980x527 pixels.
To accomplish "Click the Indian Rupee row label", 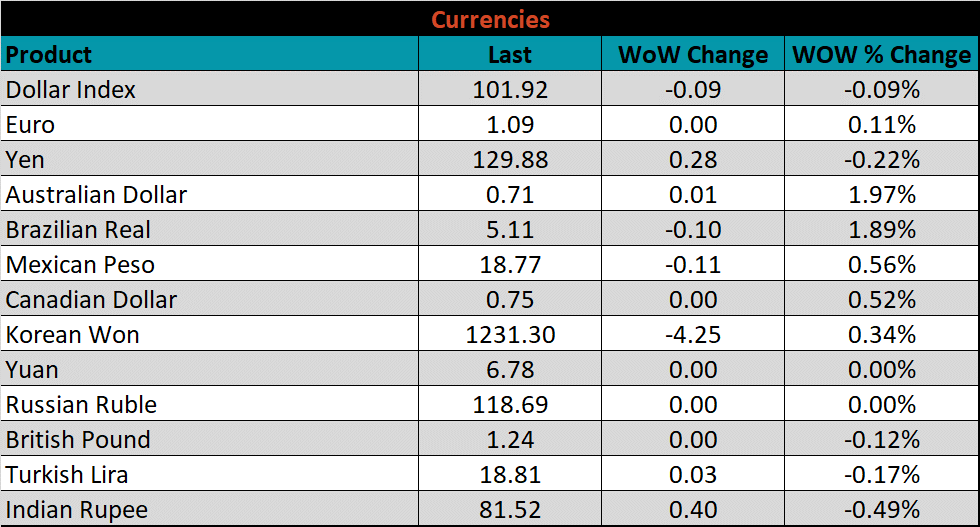I will 77,510.
